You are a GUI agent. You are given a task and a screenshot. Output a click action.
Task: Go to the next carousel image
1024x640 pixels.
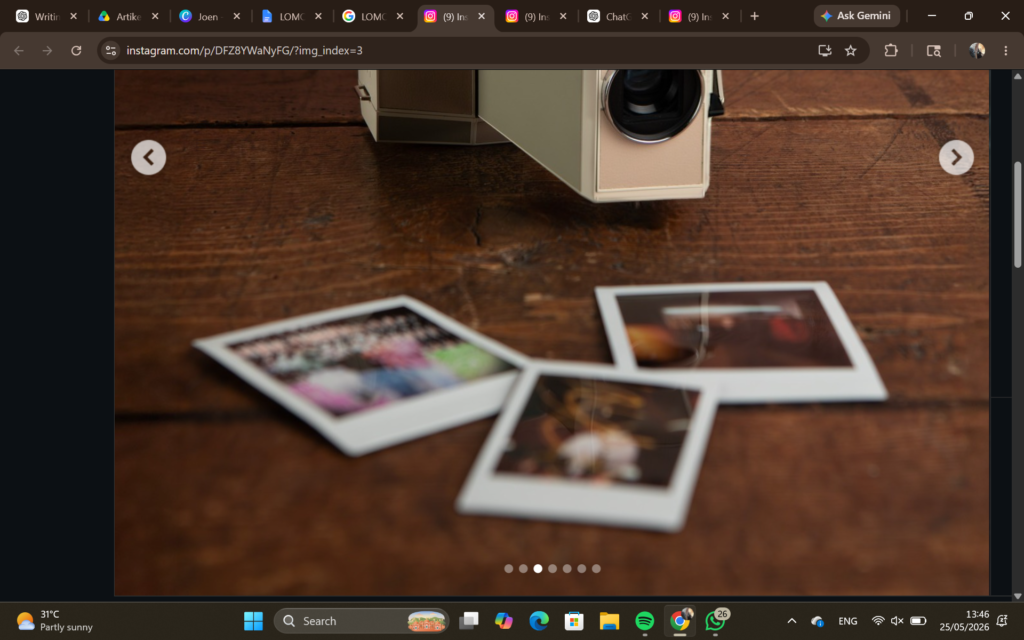click(956, 157)
